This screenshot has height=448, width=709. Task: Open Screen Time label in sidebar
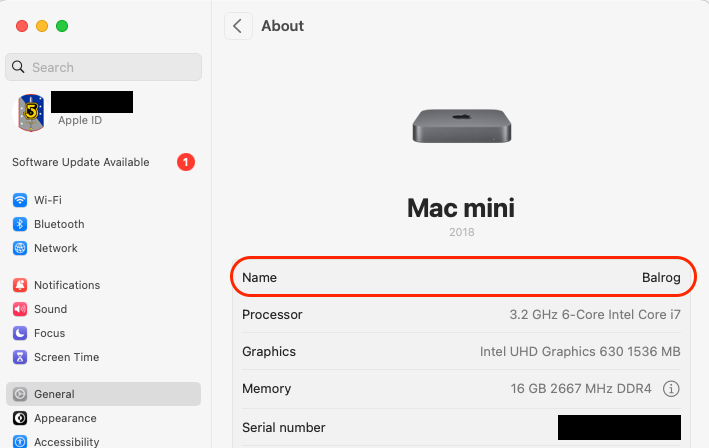pos(66,357)
